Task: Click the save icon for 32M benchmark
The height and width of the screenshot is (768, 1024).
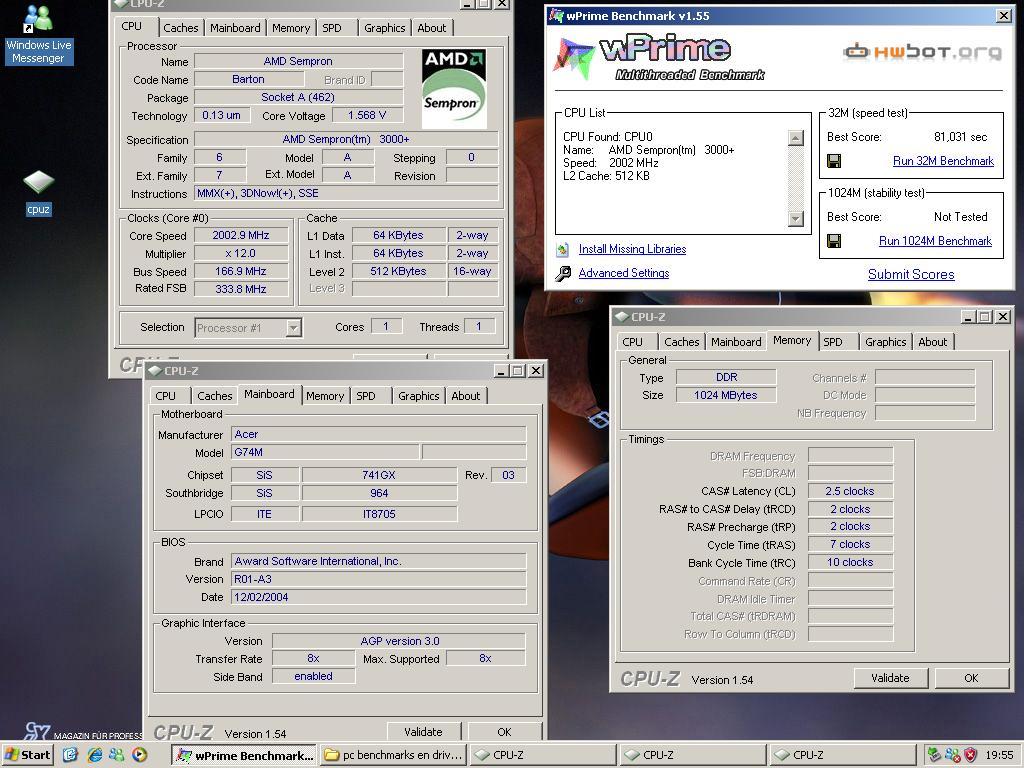Action: coord(834,161)
